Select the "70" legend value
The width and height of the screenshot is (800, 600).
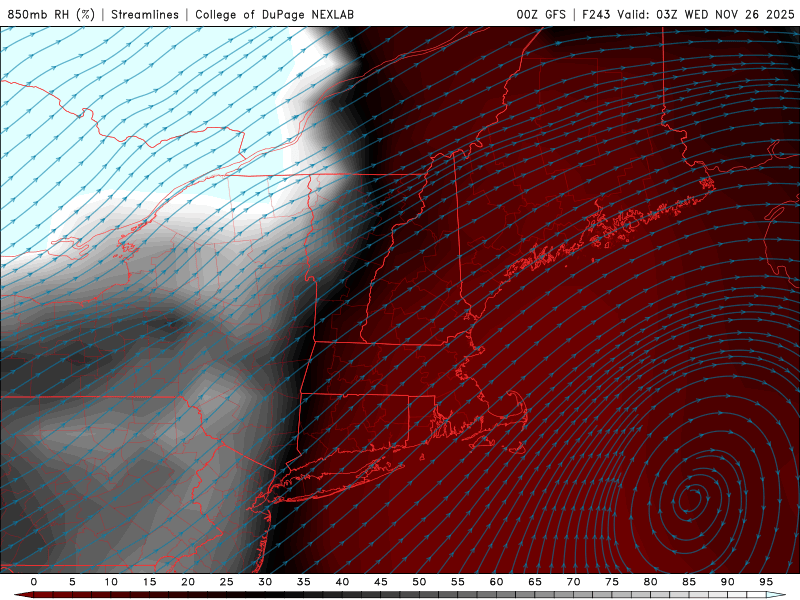pyautogui.click(x=573, y=582)
